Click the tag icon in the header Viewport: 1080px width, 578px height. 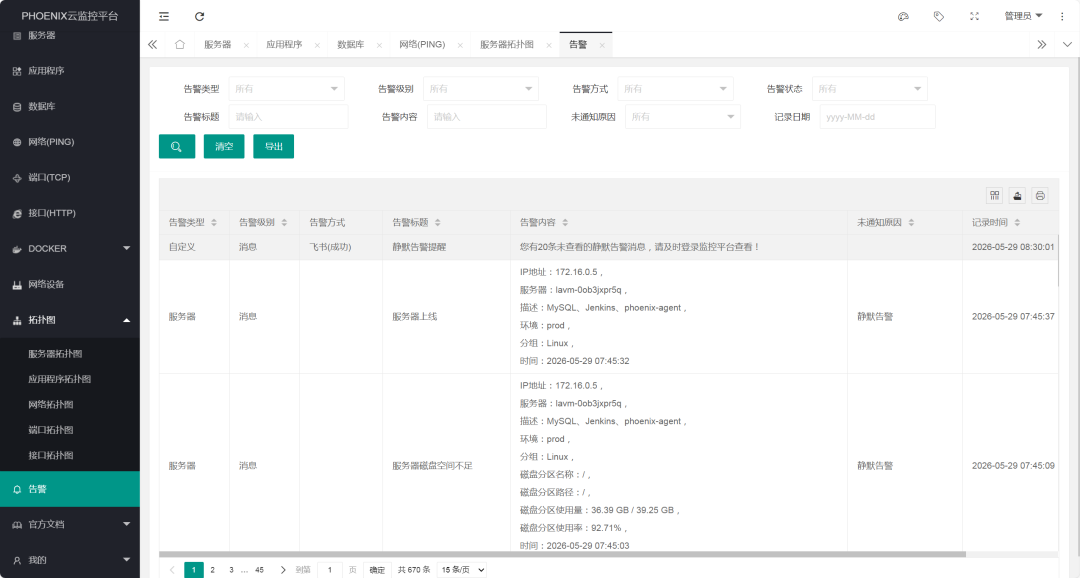938,16
